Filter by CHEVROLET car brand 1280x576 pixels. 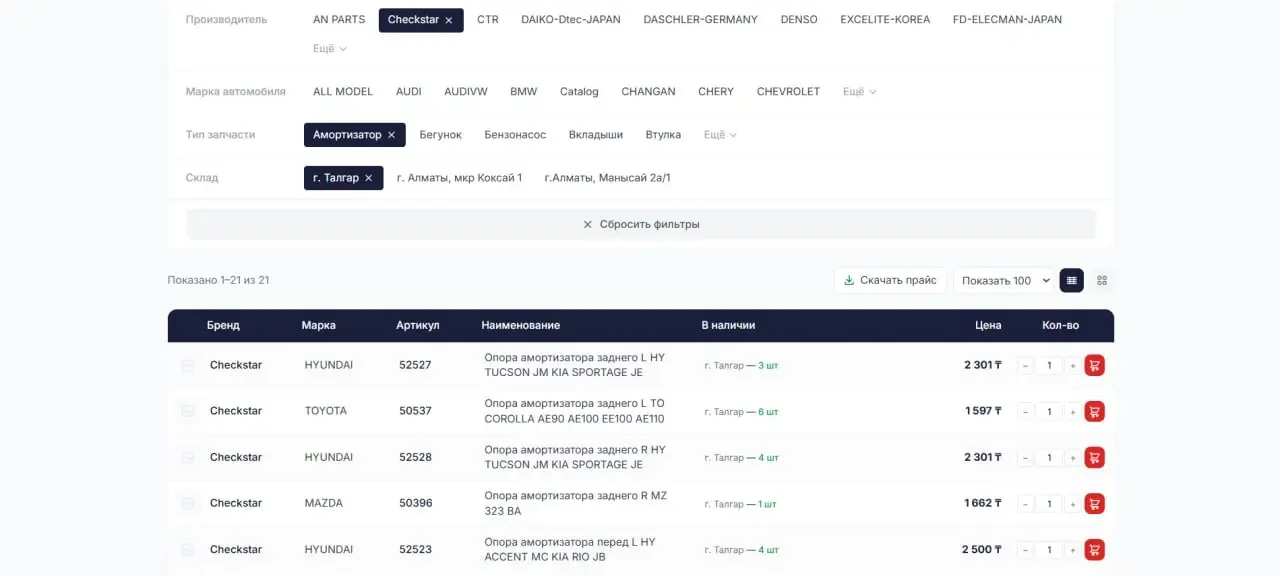pos(788,92)
